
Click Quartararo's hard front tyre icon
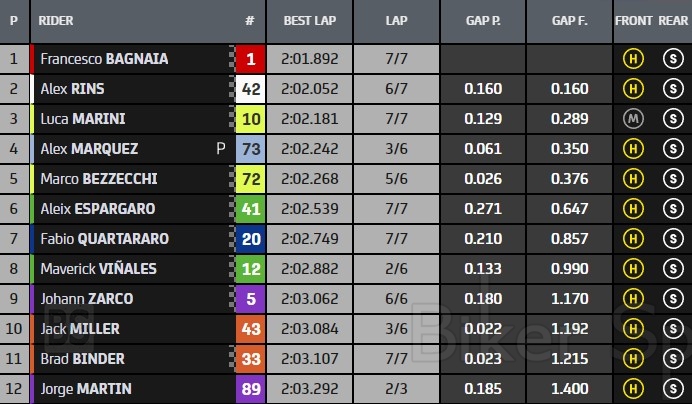(x=632, y=239)
